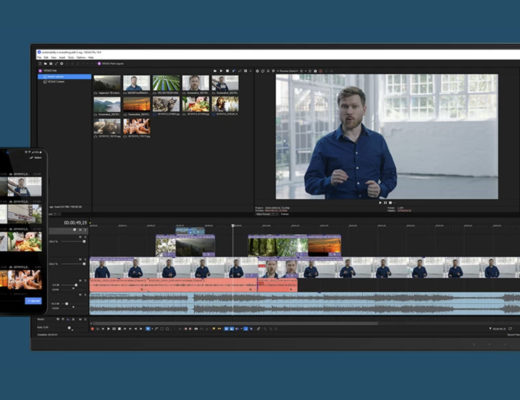Click Play in the timeline transport bar
The height and width of the screenshot is (400, 520).
[x=108, y=329]
